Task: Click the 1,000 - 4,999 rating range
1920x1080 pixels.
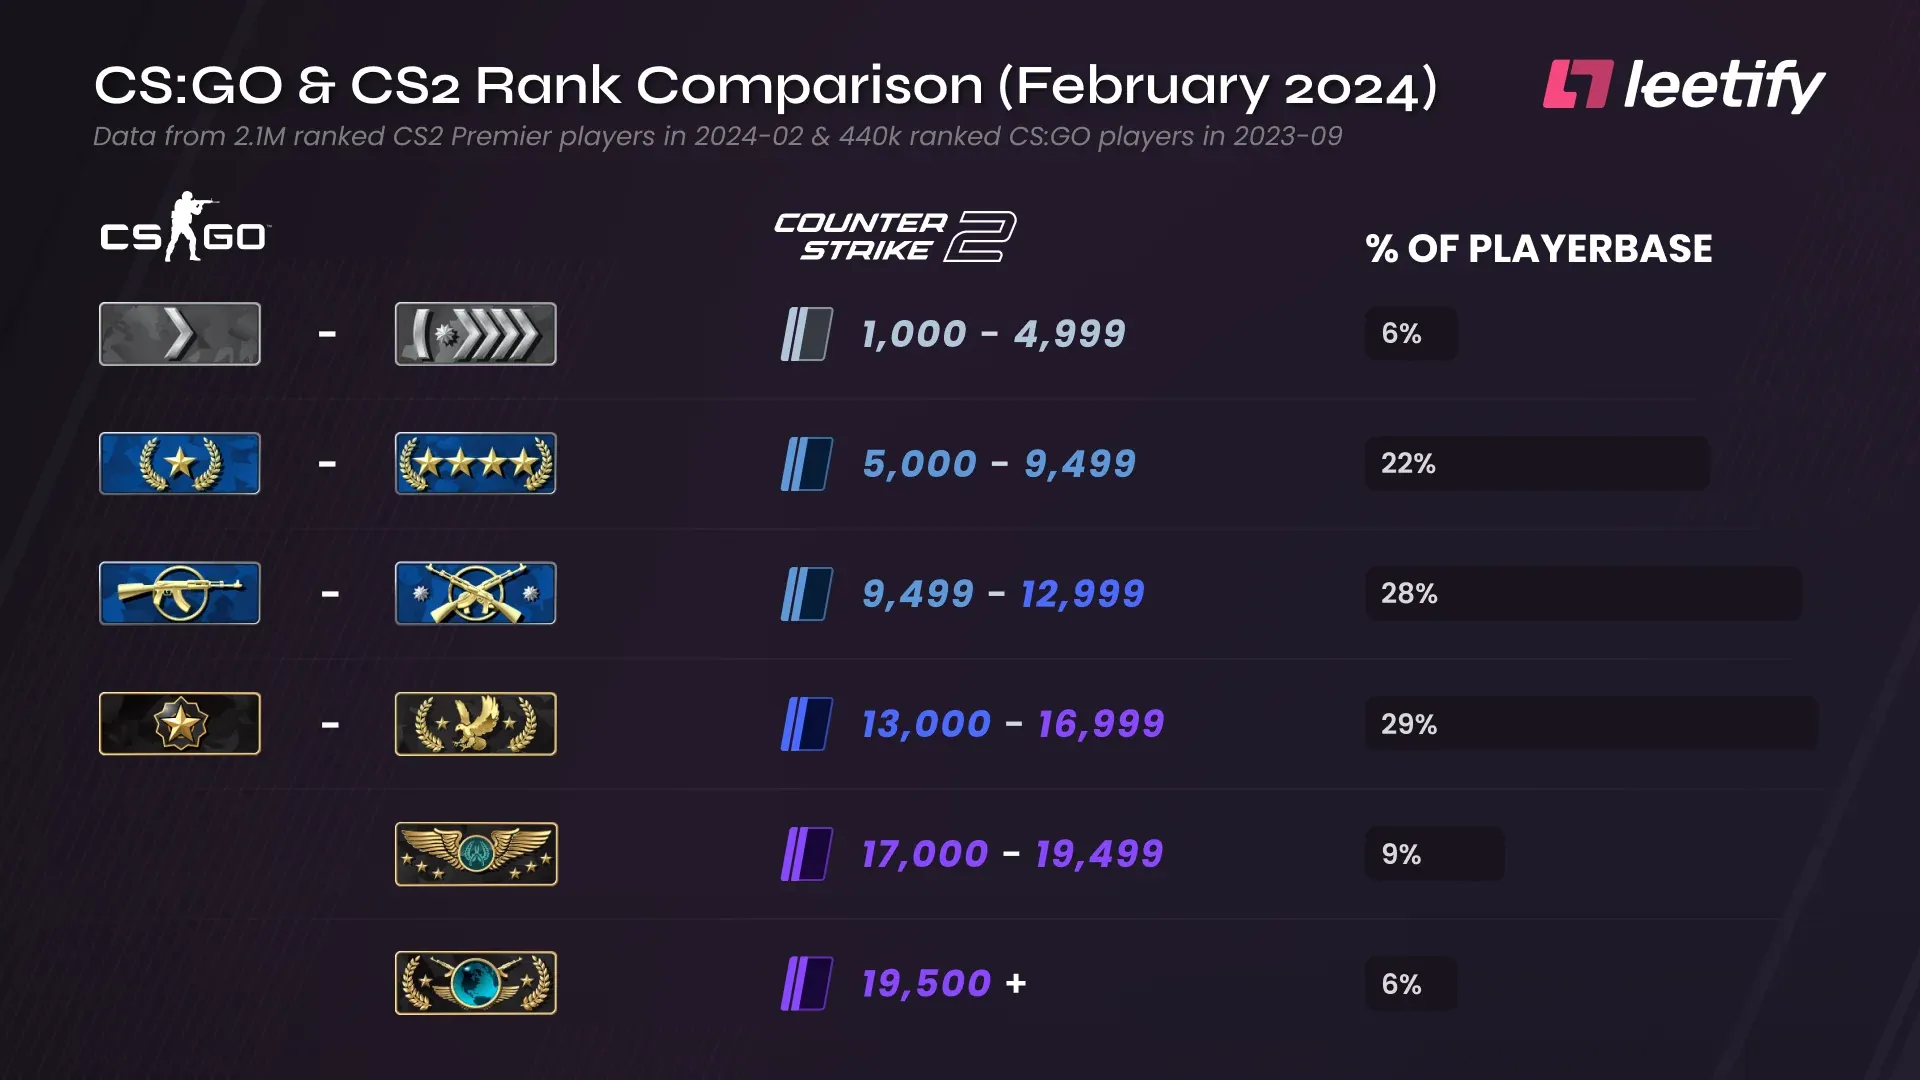Action: pos(994,334)
